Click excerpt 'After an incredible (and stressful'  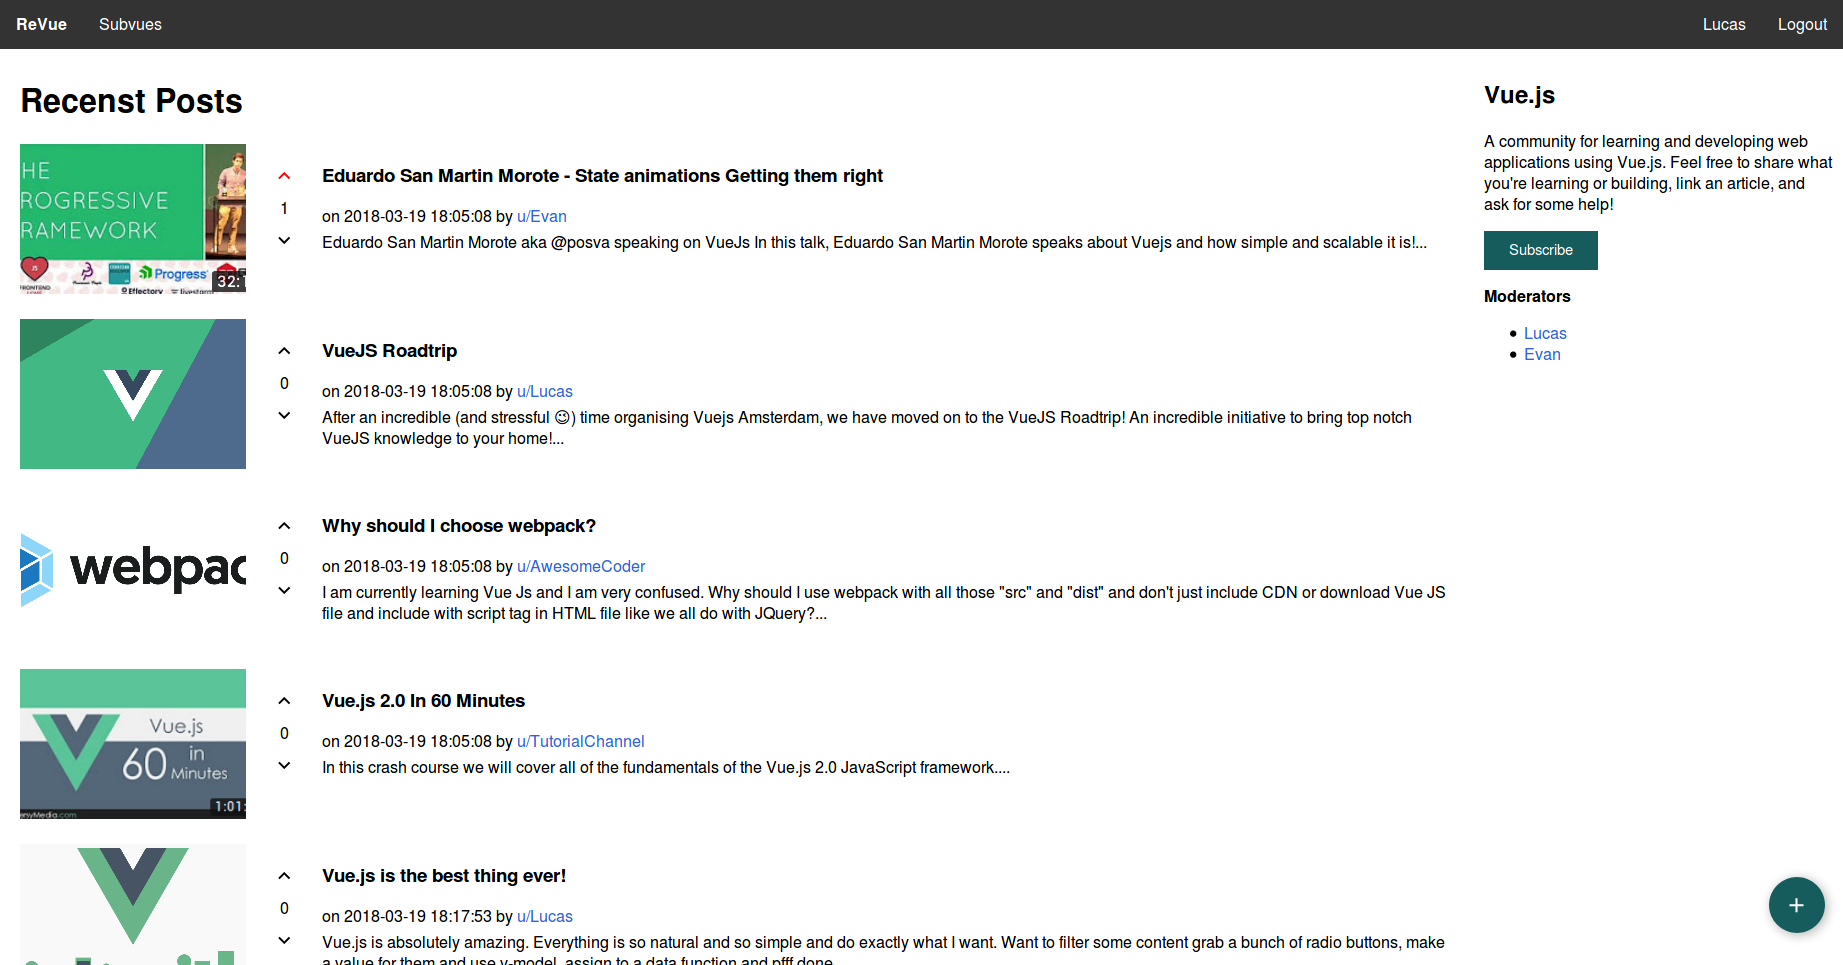[x=867, y=428]
